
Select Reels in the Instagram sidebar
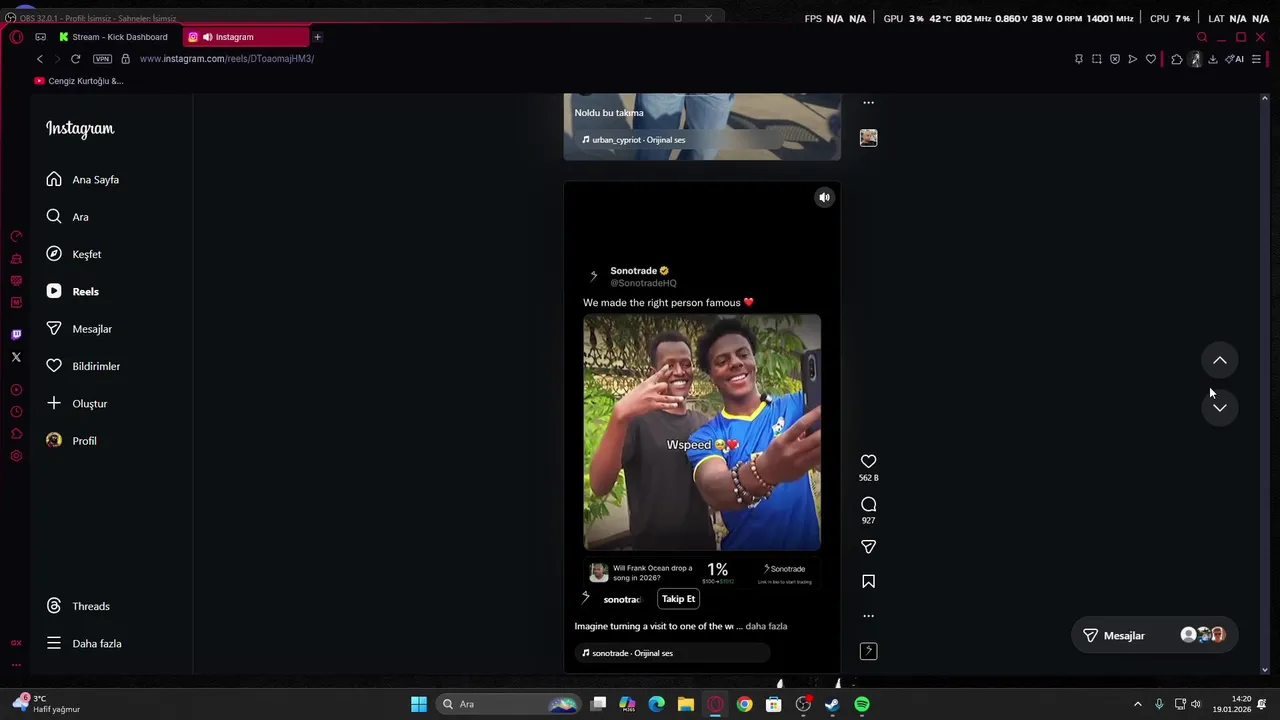(x=72, y=292)
